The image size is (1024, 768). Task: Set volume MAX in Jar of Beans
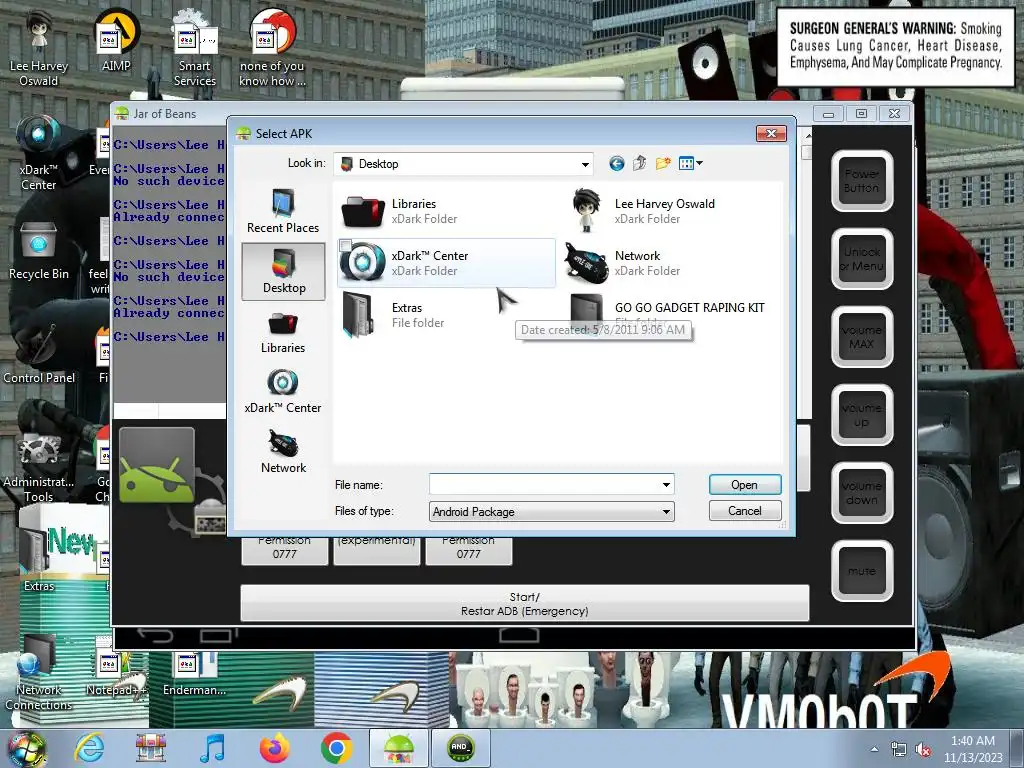tap(861, 337)
